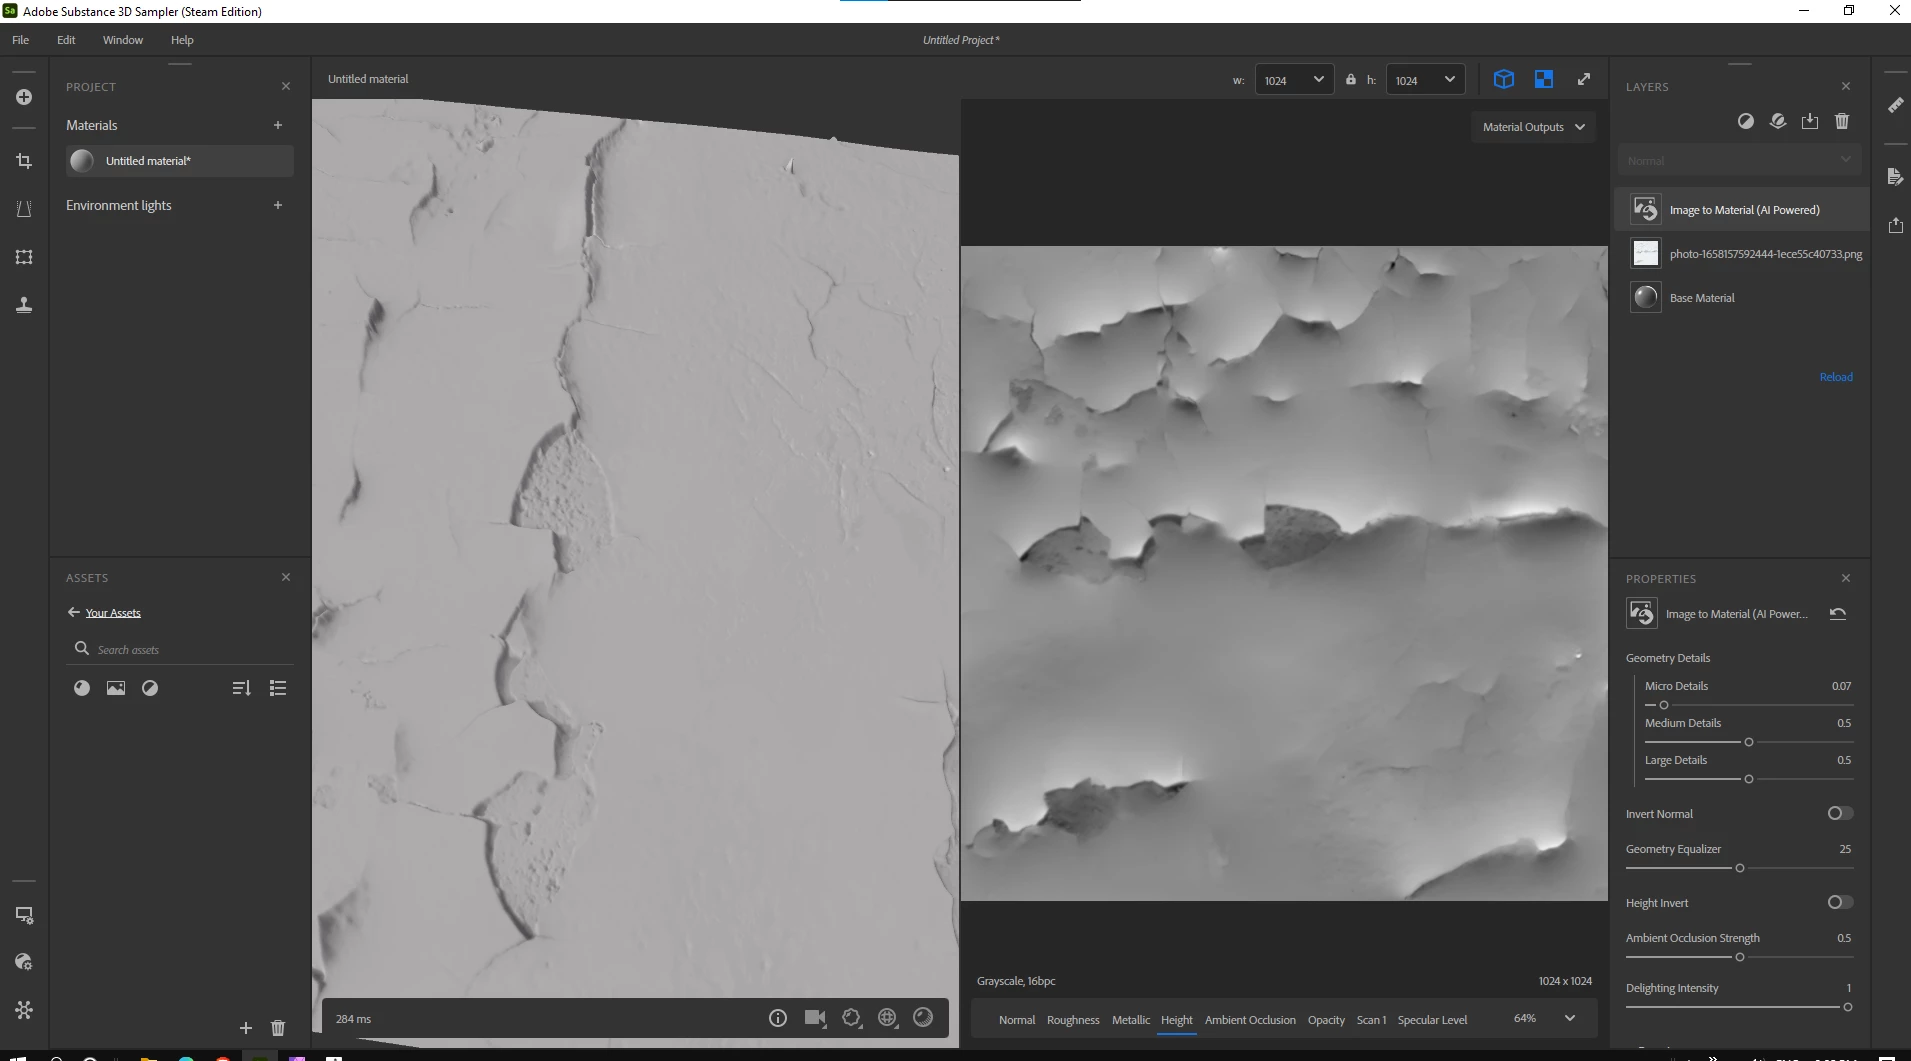Image resolution: width=1911 pixels, height=1061 pixels.
Task: Delete selected layer with trash icon
Action: click(1842, 121)
